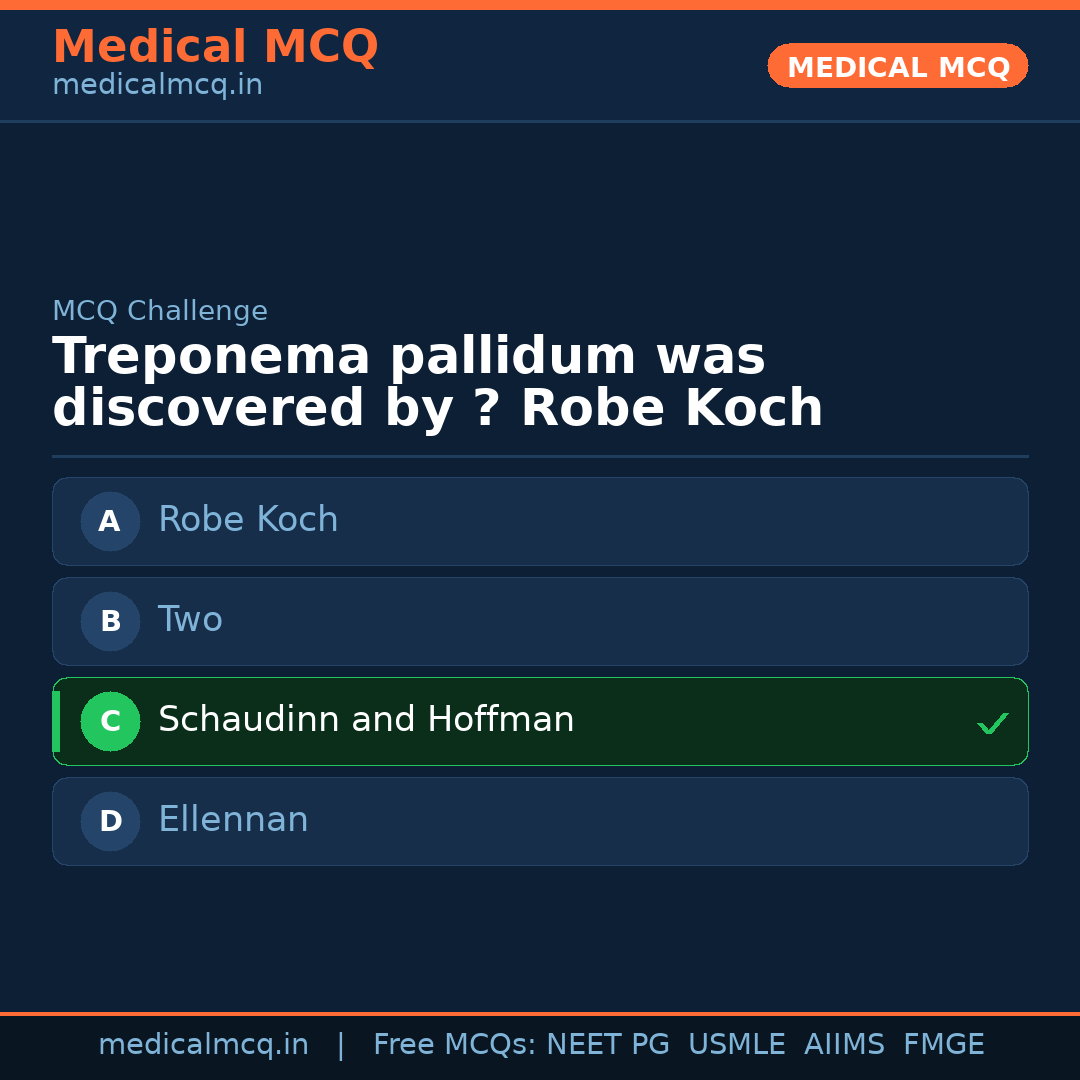
Task: Choose the answer text "Two"
Action: coord(190,620)
